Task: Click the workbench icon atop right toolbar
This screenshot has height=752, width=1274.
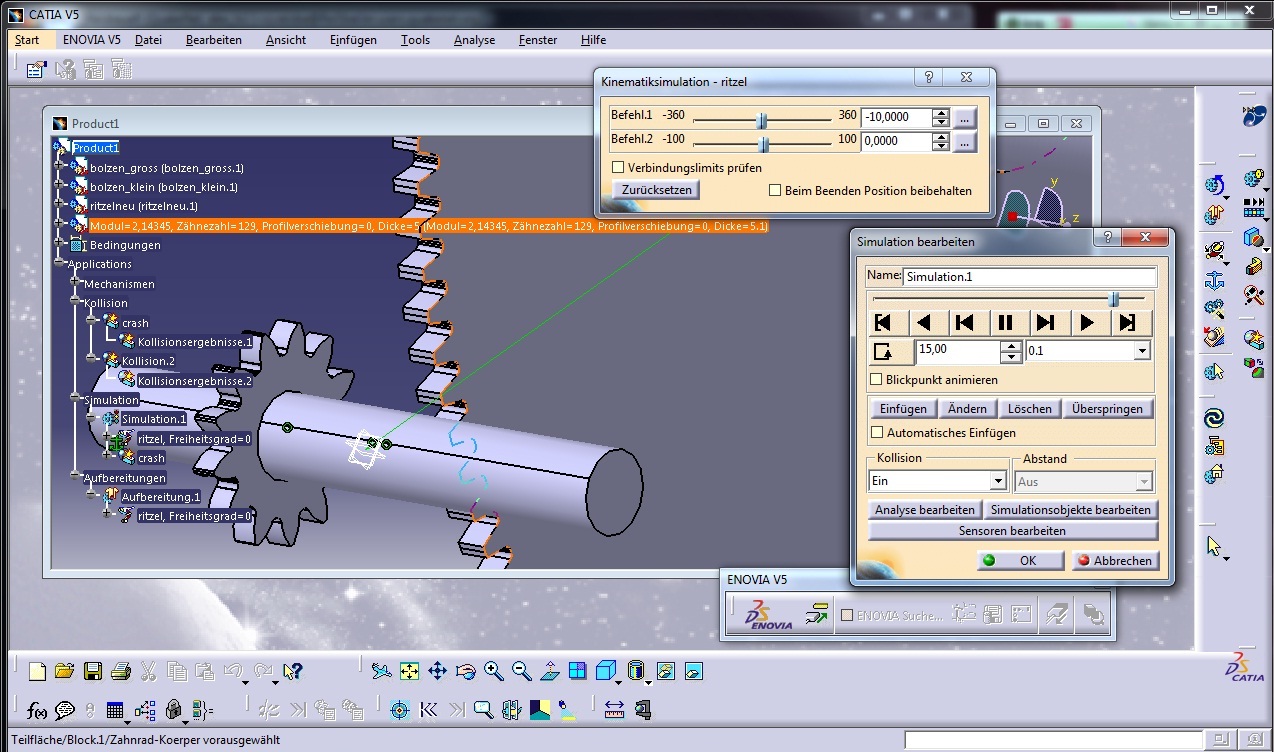Action: point(1254,116)
